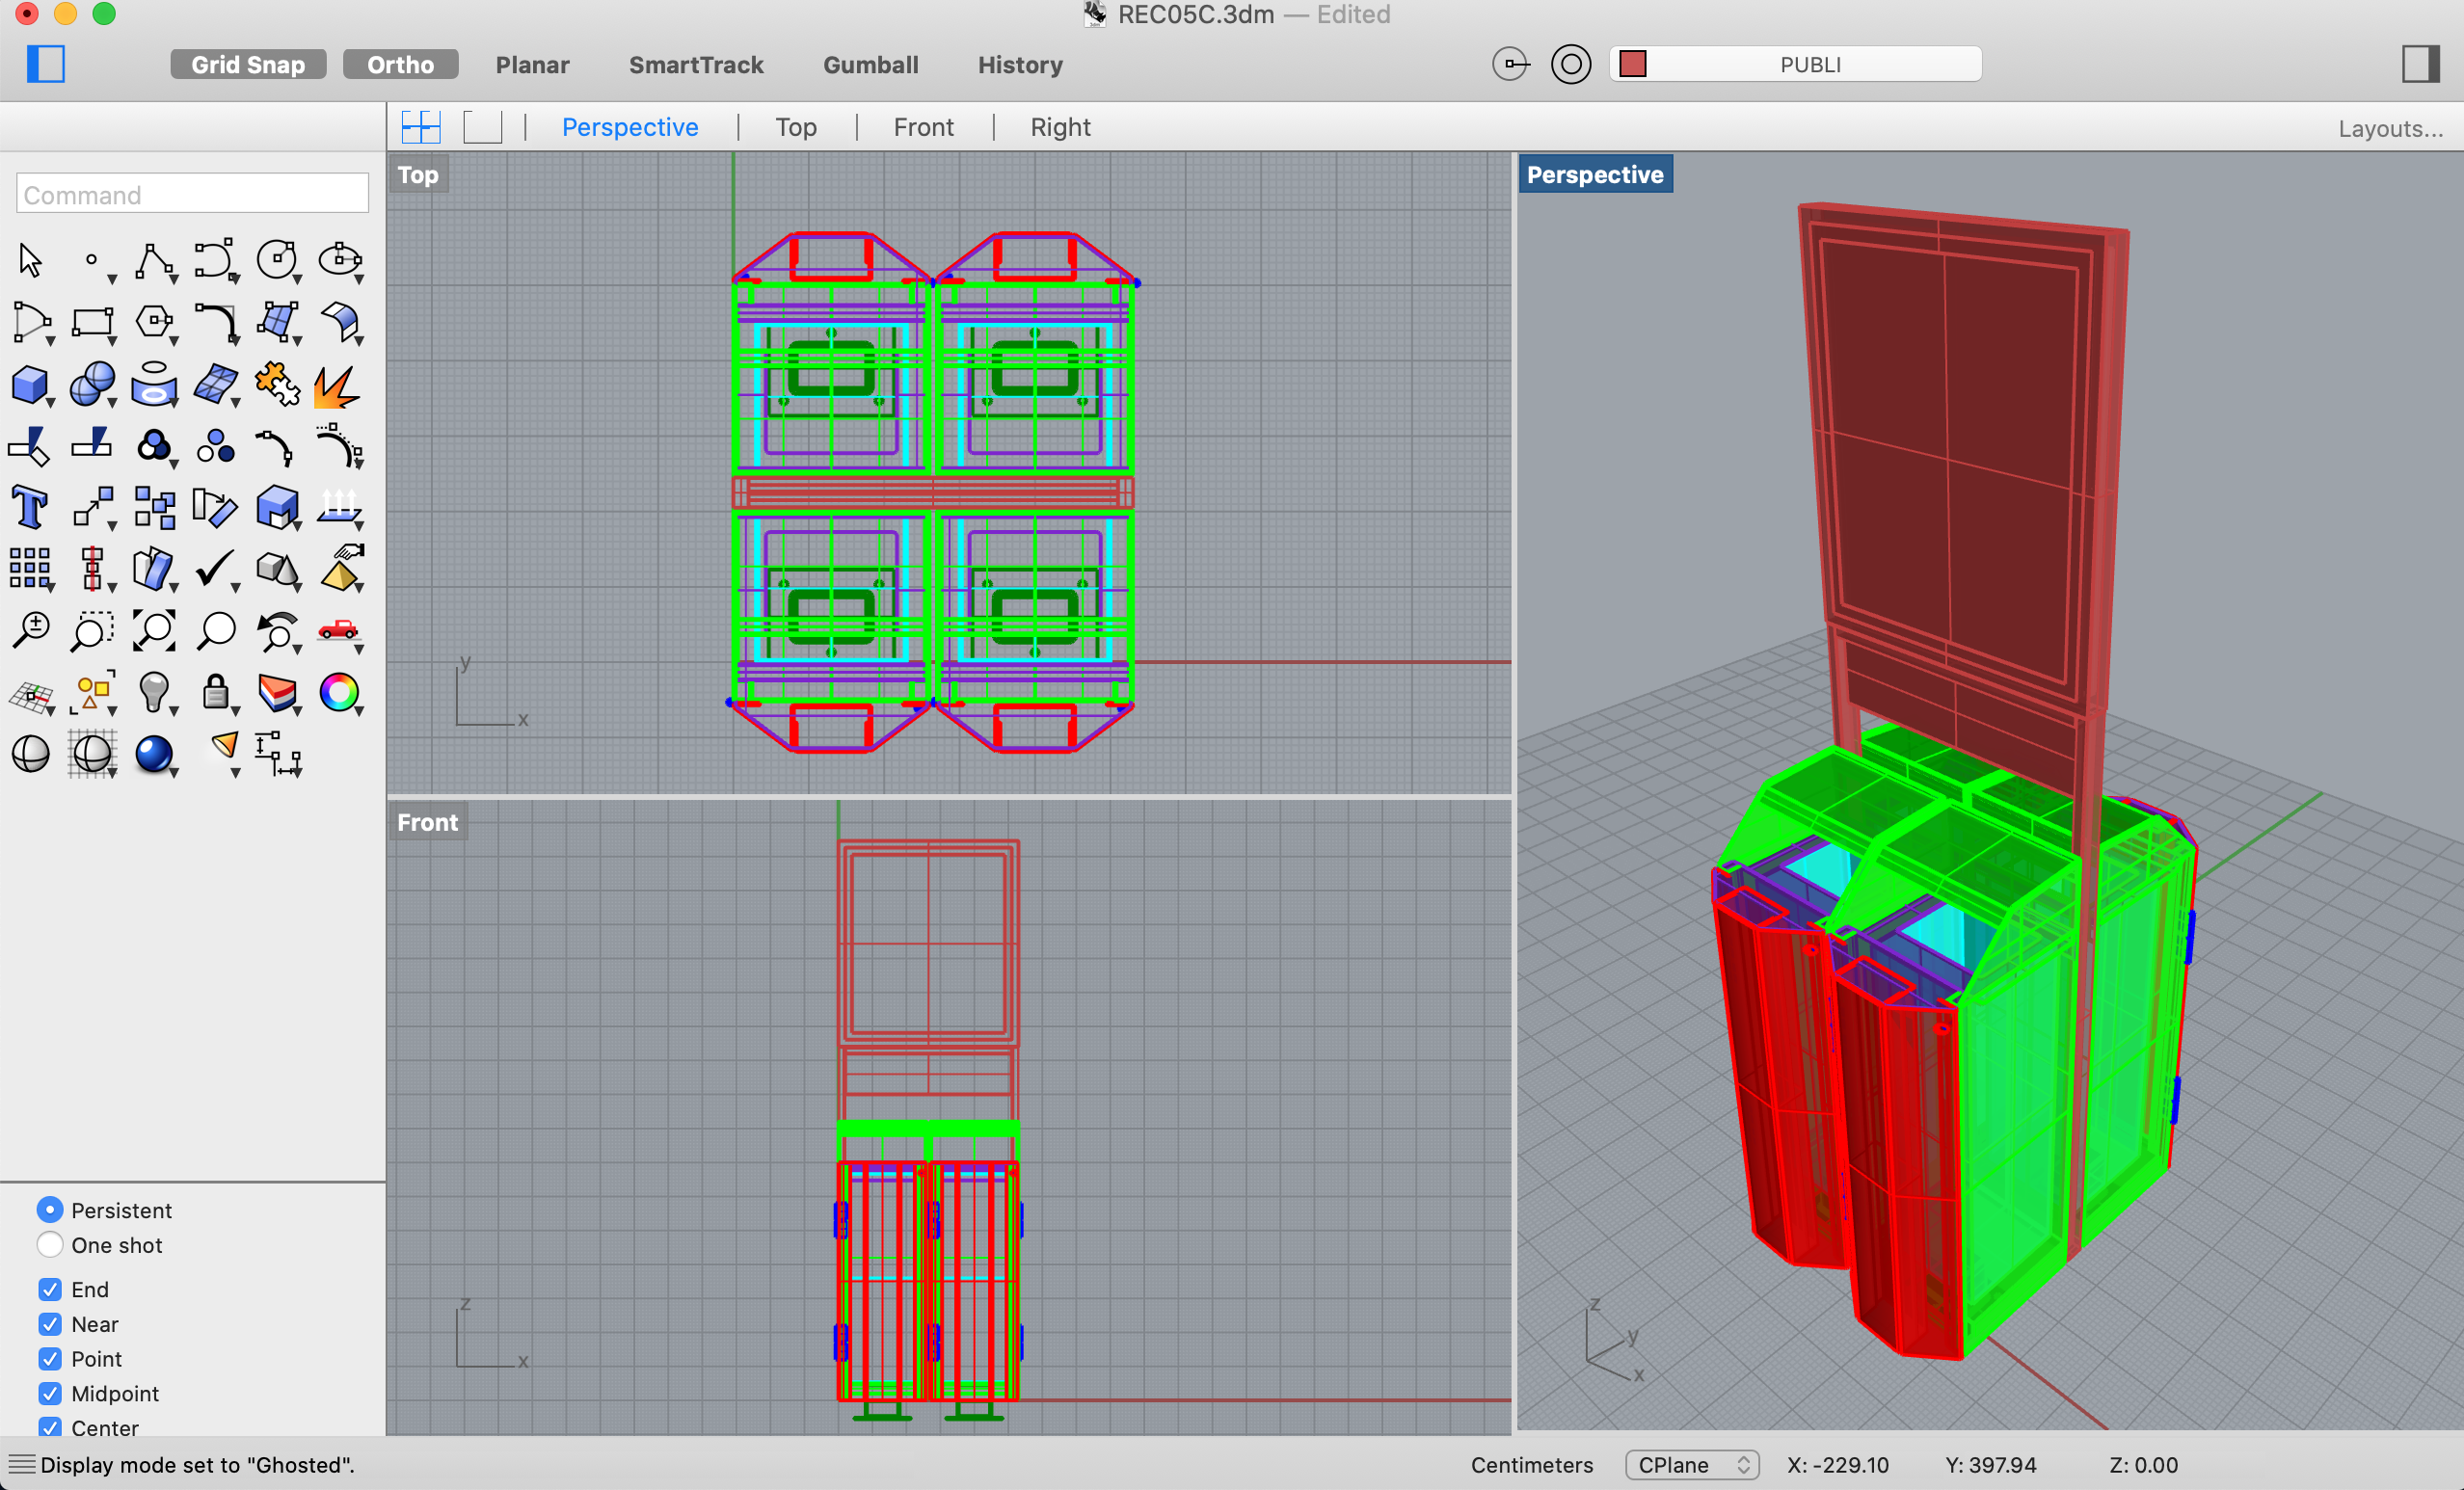This screenshot has width=2464, height=1490.
Task: Open the PUBLI layer dropdown
Action: (x=1809, y=65)
